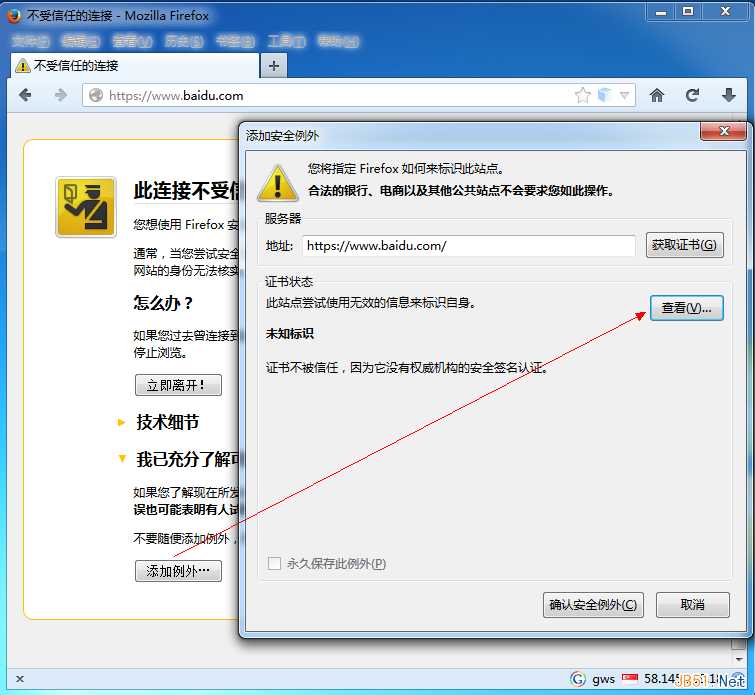Cancel the dialog with 取消
755x695 pixels.
[x=692, y=604]
